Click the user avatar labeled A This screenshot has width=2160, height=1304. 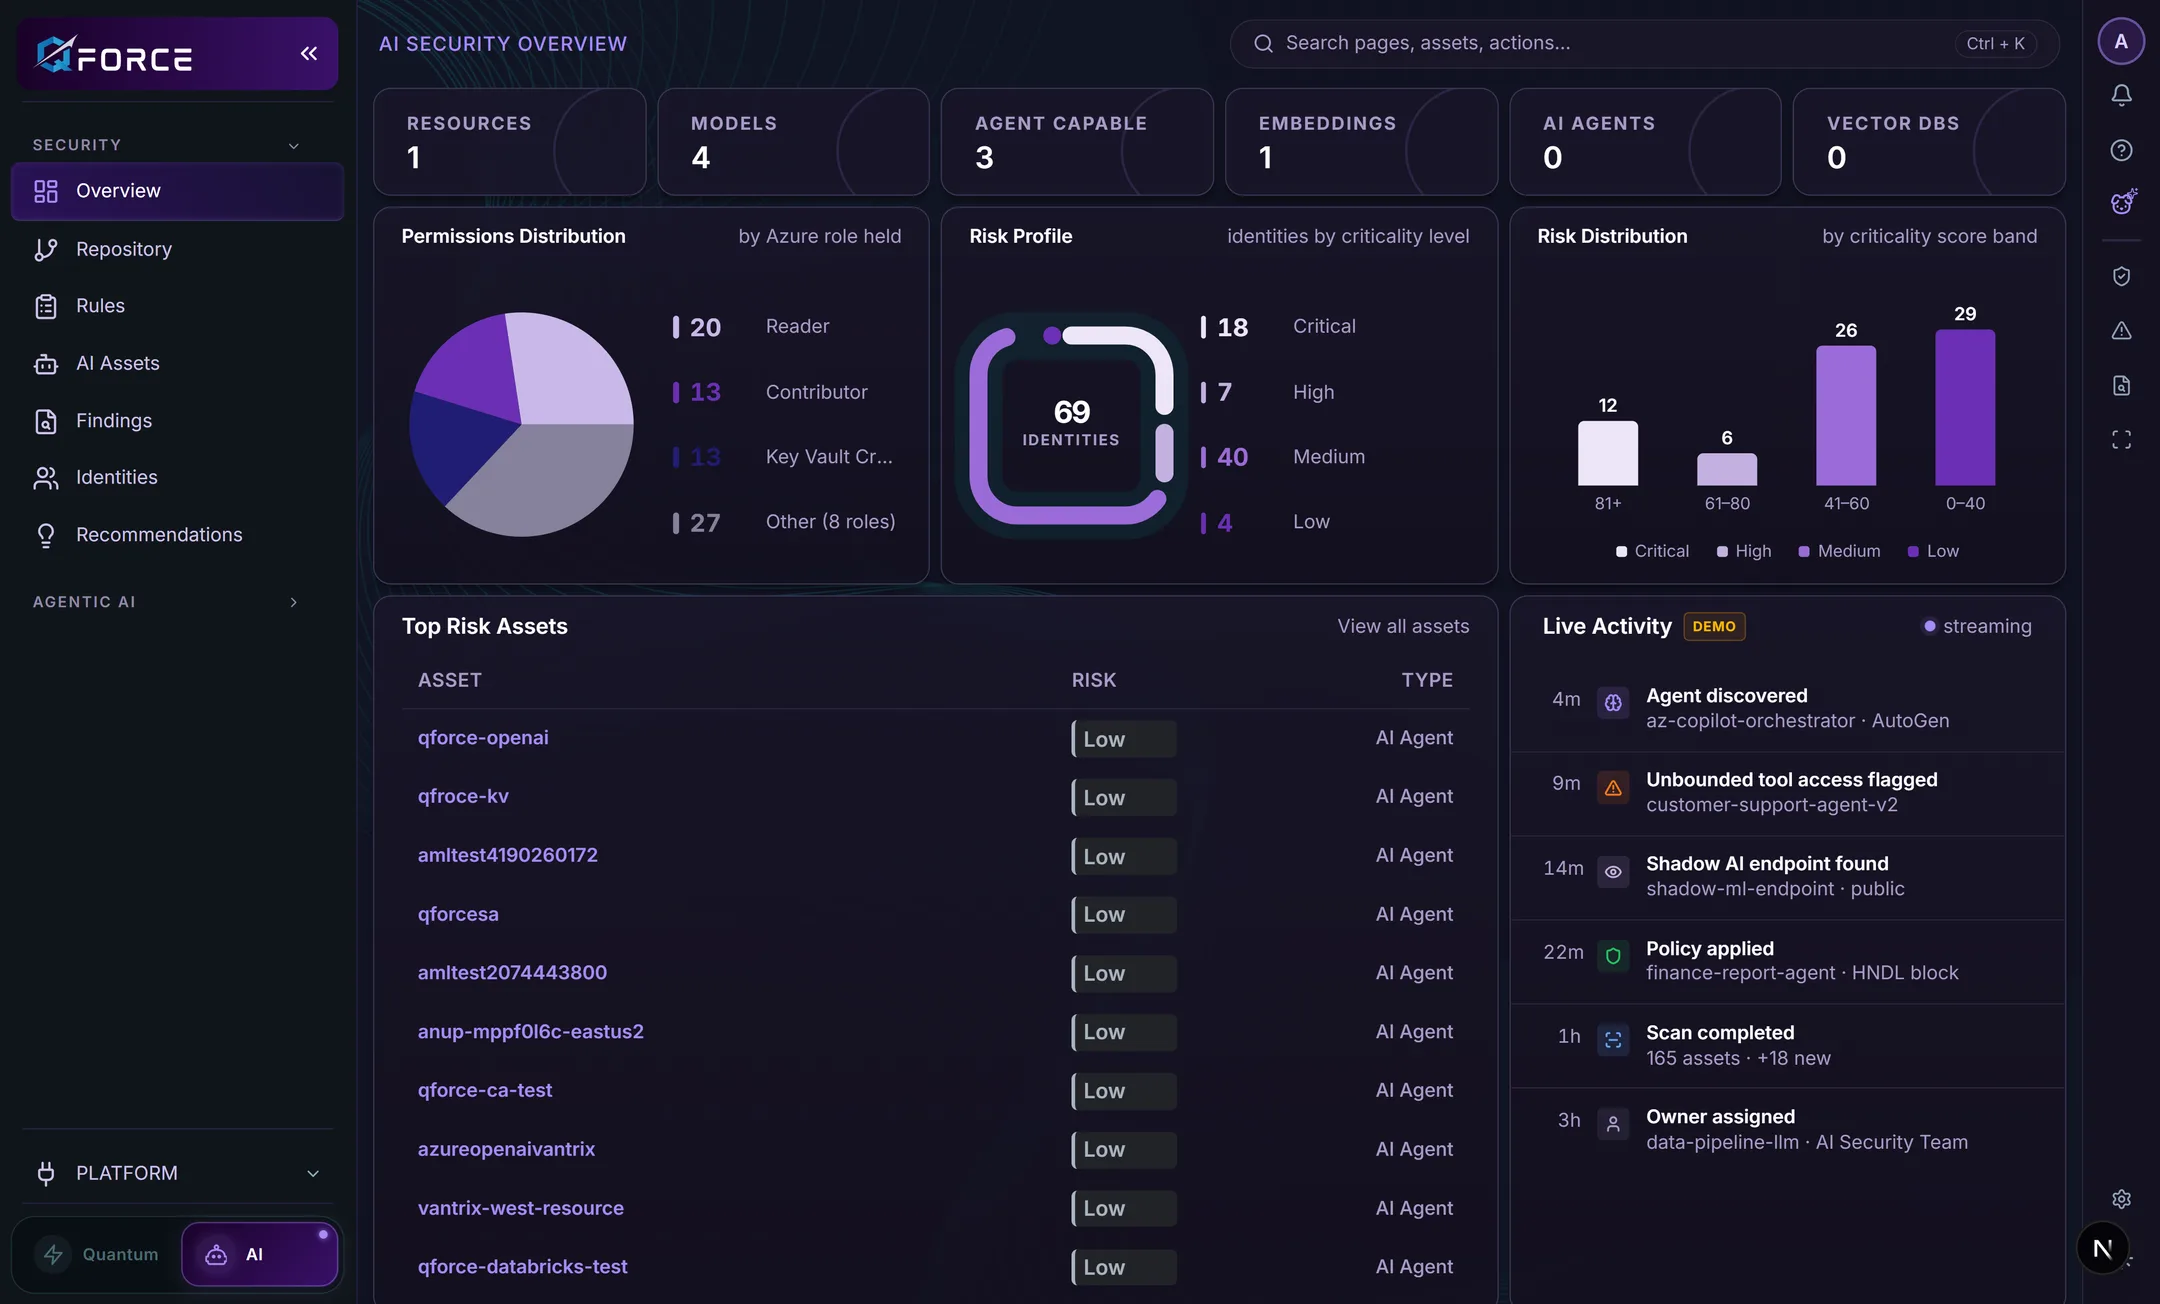coord(2121,42)
